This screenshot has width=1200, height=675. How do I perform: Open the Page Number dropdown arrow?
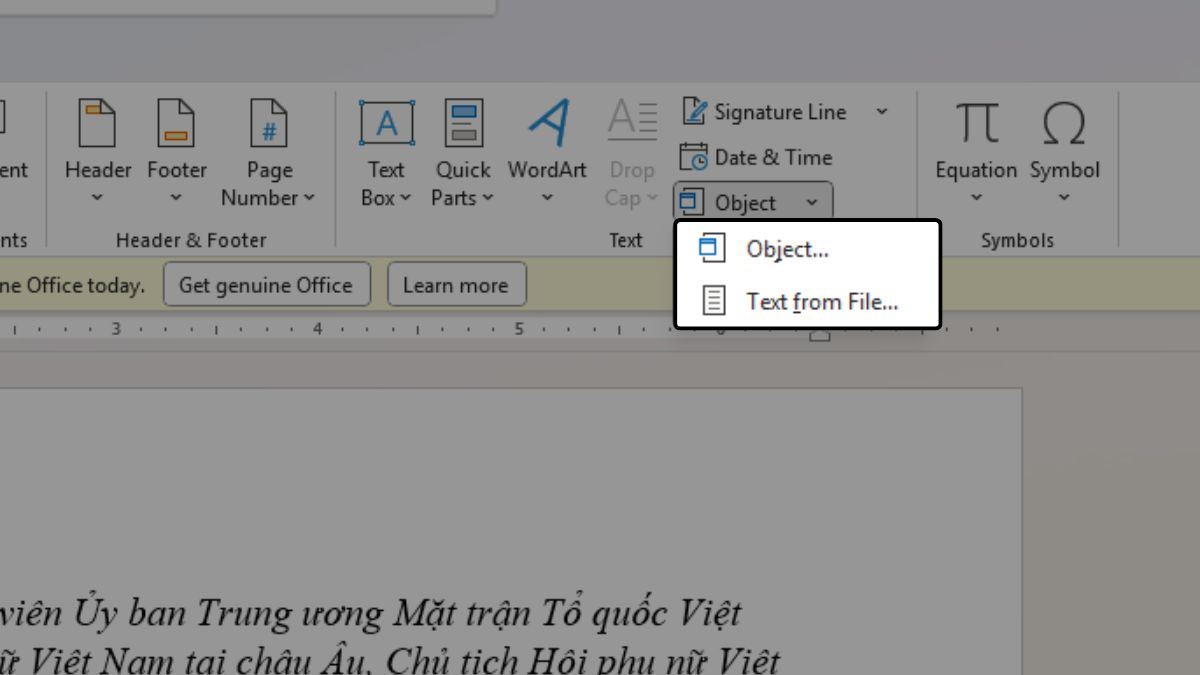coord(309,198)
